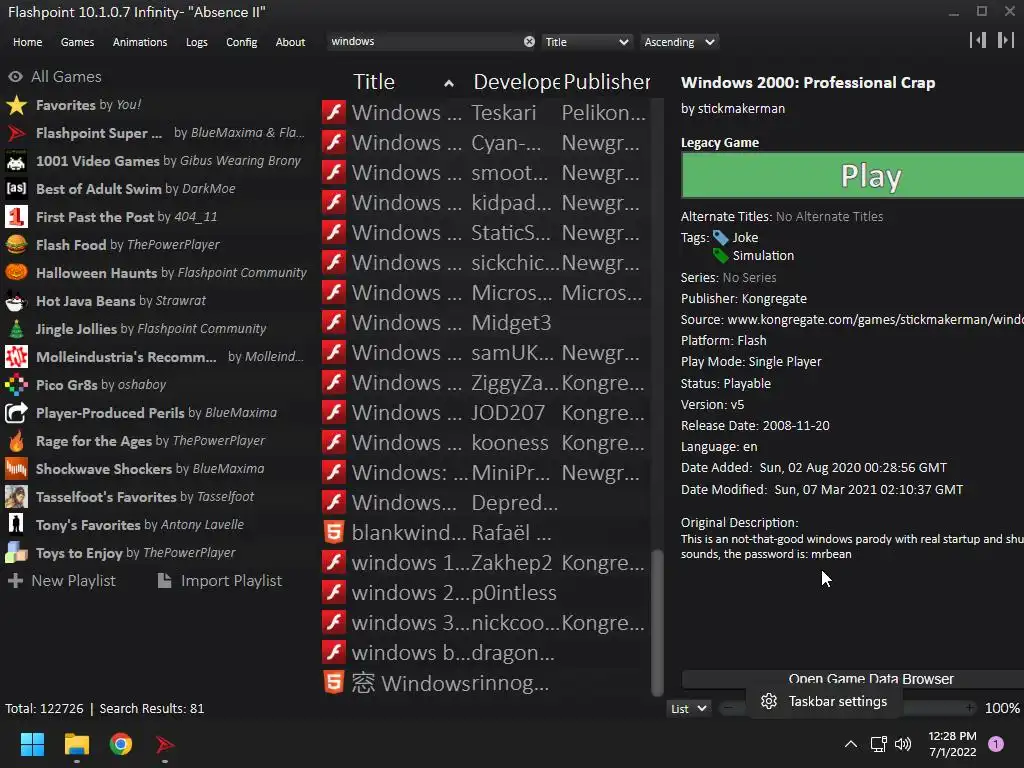Click the Hot Java Beans coffee icon
The width and height of the screenshot is (1024, 768).
pyautogui.click(x=16, y=301)
